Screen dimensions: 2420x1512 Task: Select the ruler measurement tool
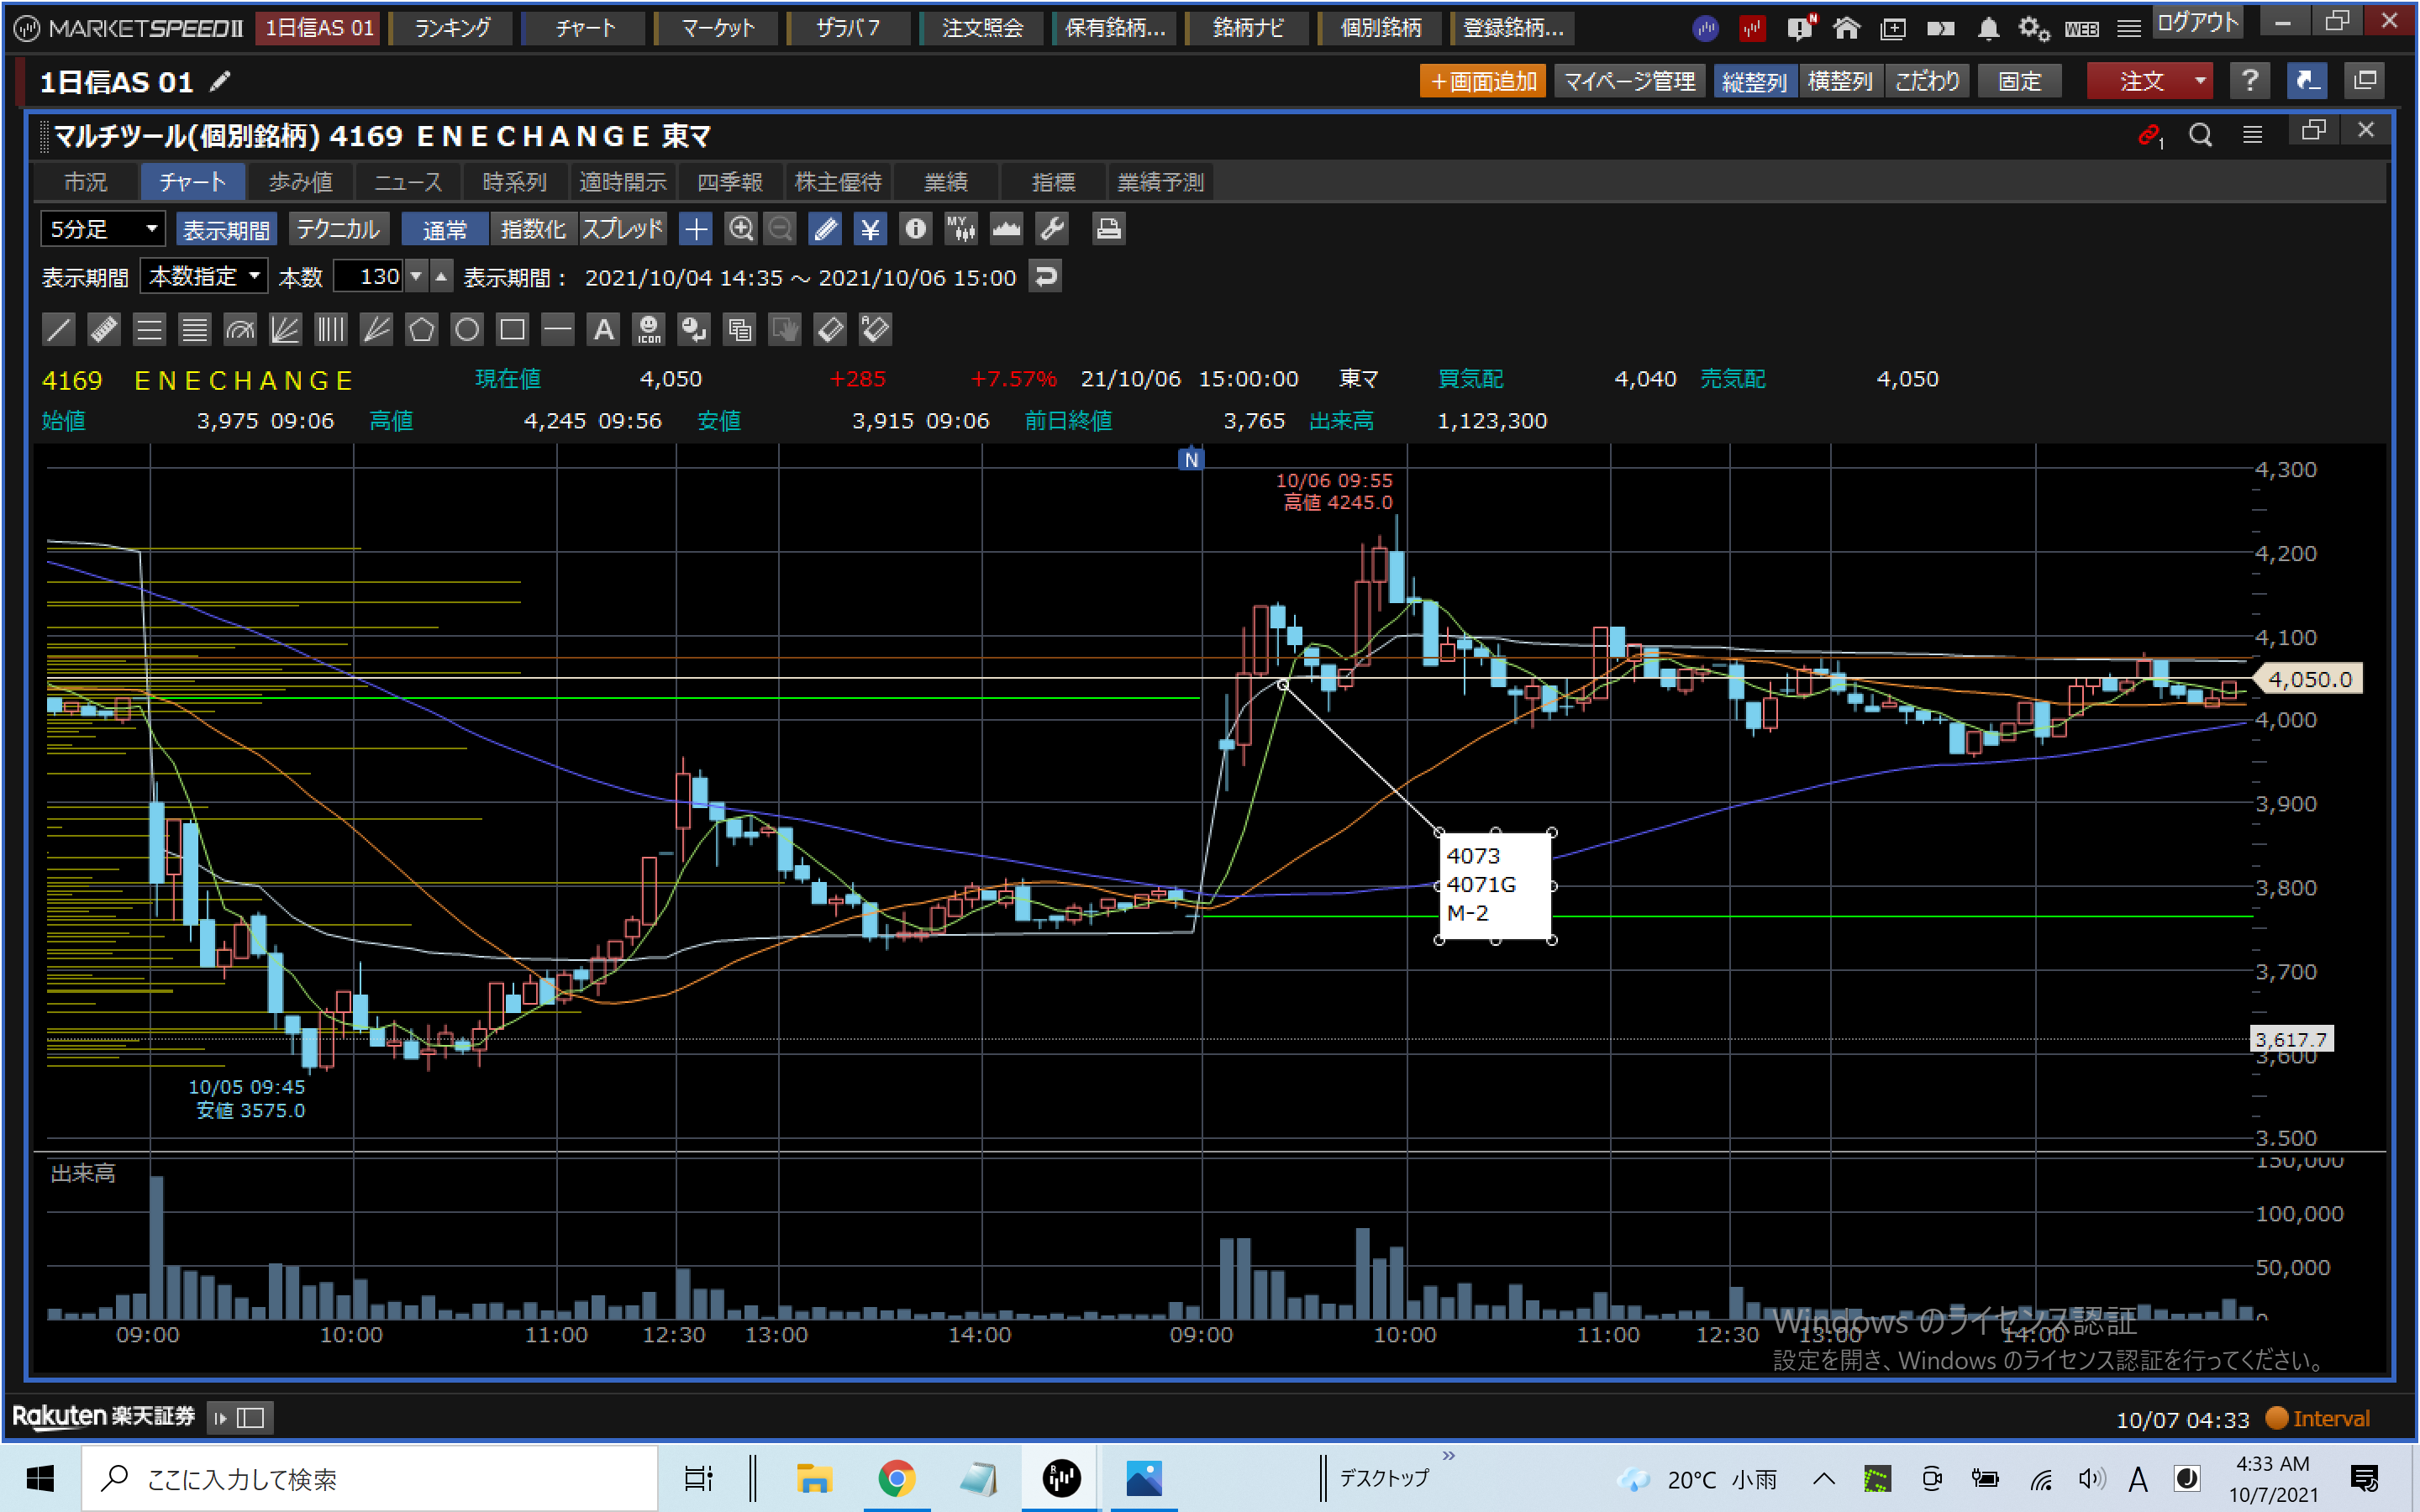[104, 329]
